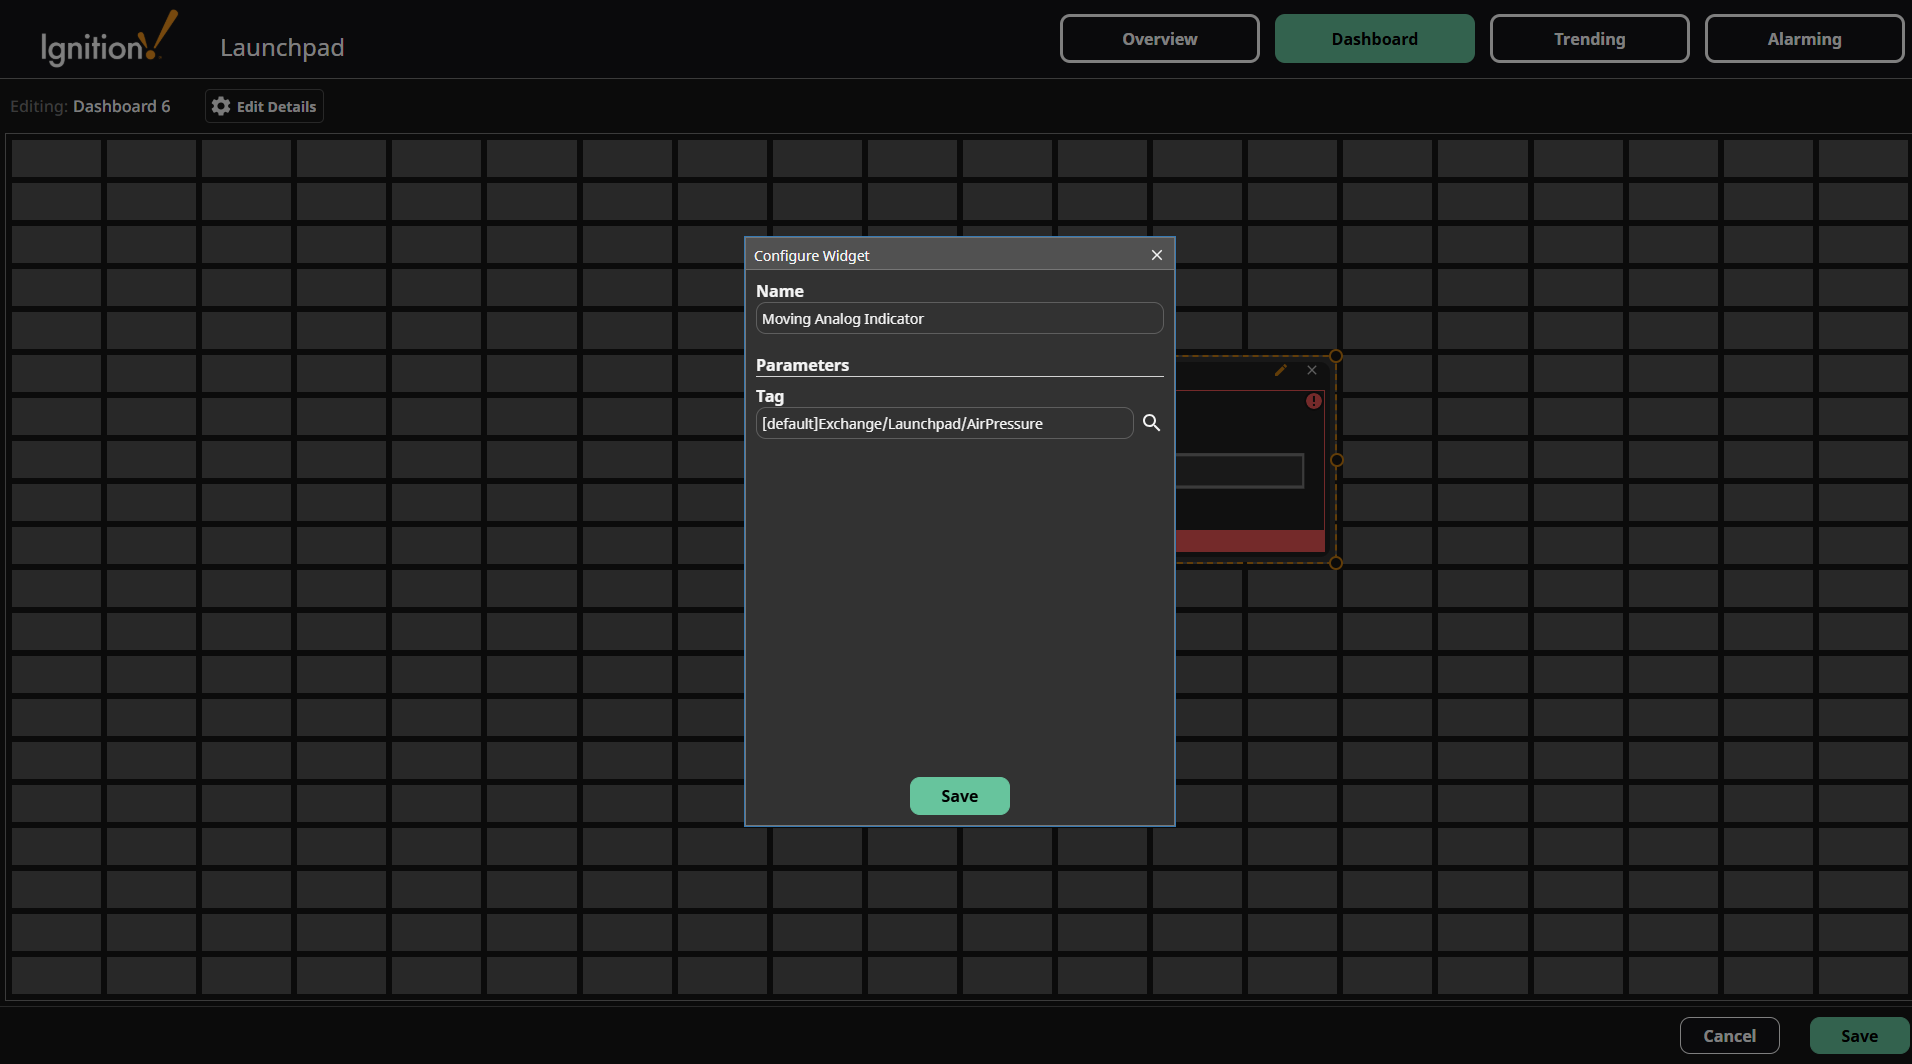Save the widget configuration
The width and height of the screenshot is (1912, 1064).
tap(959, 795)
